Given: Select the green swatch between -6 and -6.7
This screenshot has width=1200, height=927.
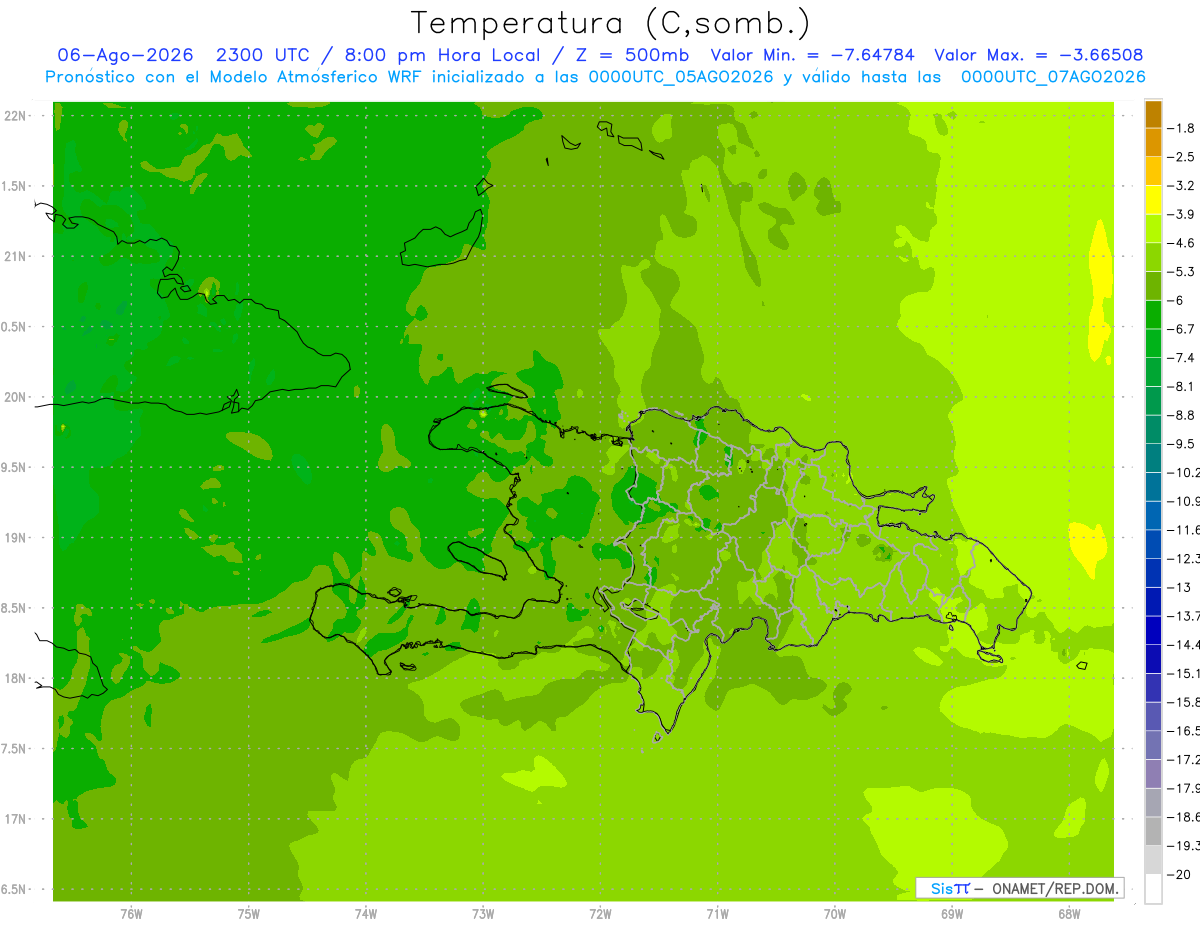Looking at the screenshot, I should [x=1153, y=315].
